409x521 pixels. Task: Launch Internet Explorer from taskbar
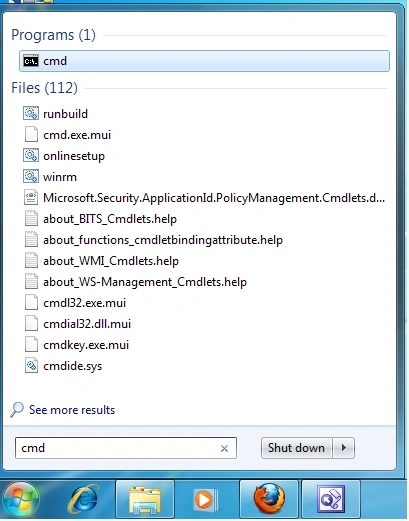click(83, 499)
